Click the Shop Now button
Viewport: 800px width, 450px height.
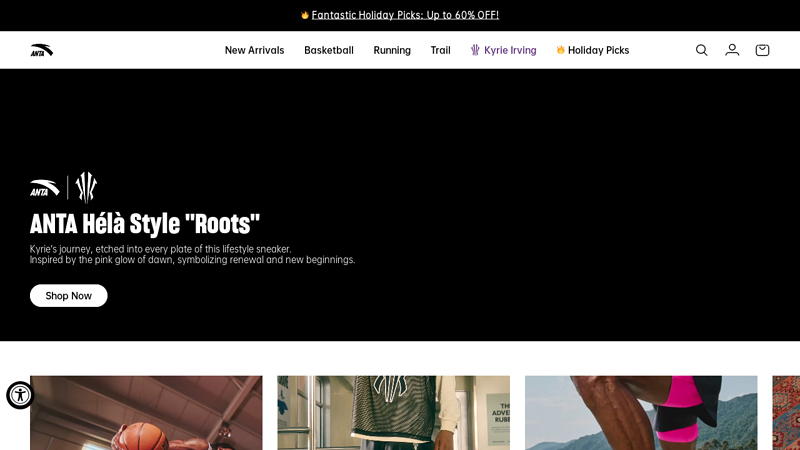pos(68,295)
